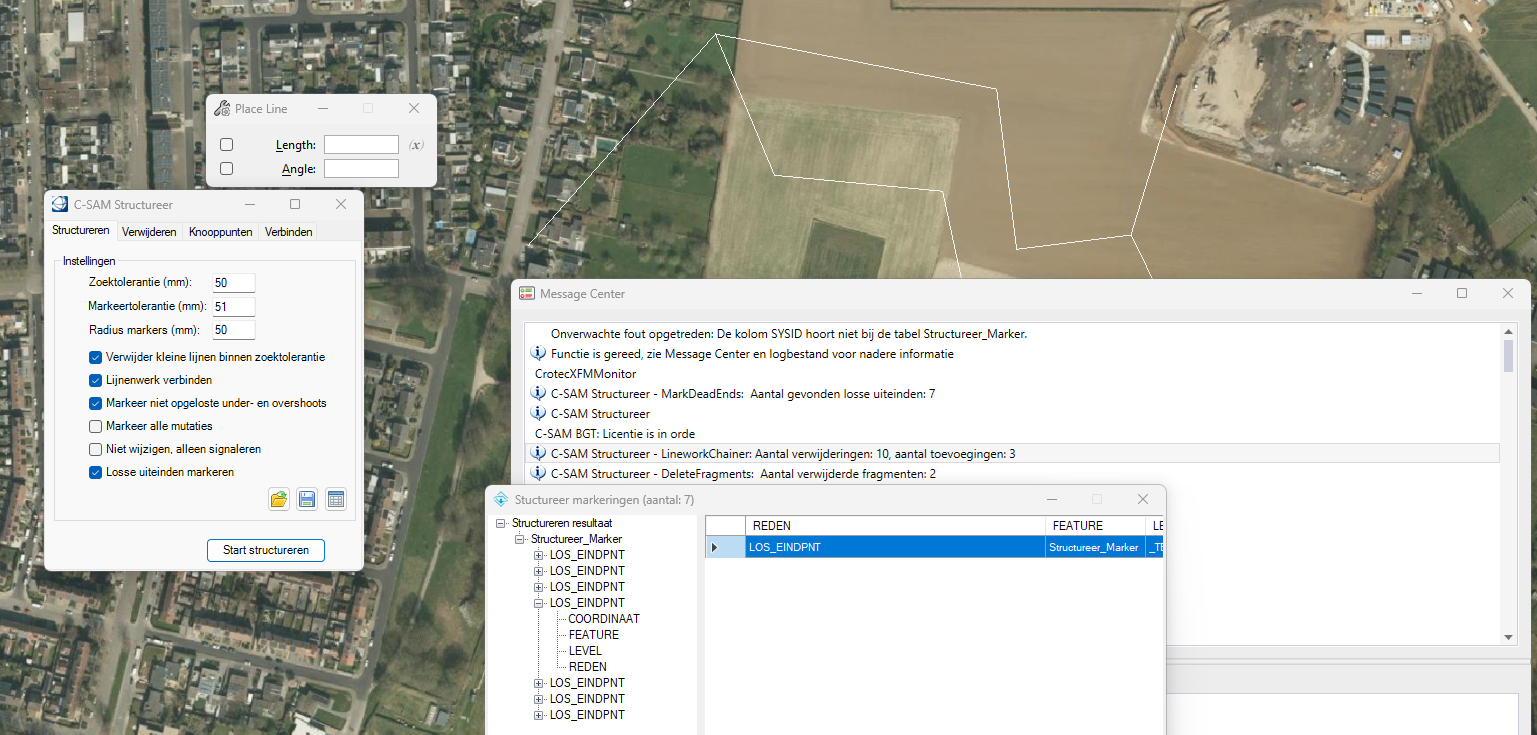Image resolution: width=1537 pixels, height=735 pixels.
Task: Select the LEVEL tree item
Action: coord(585,651)
